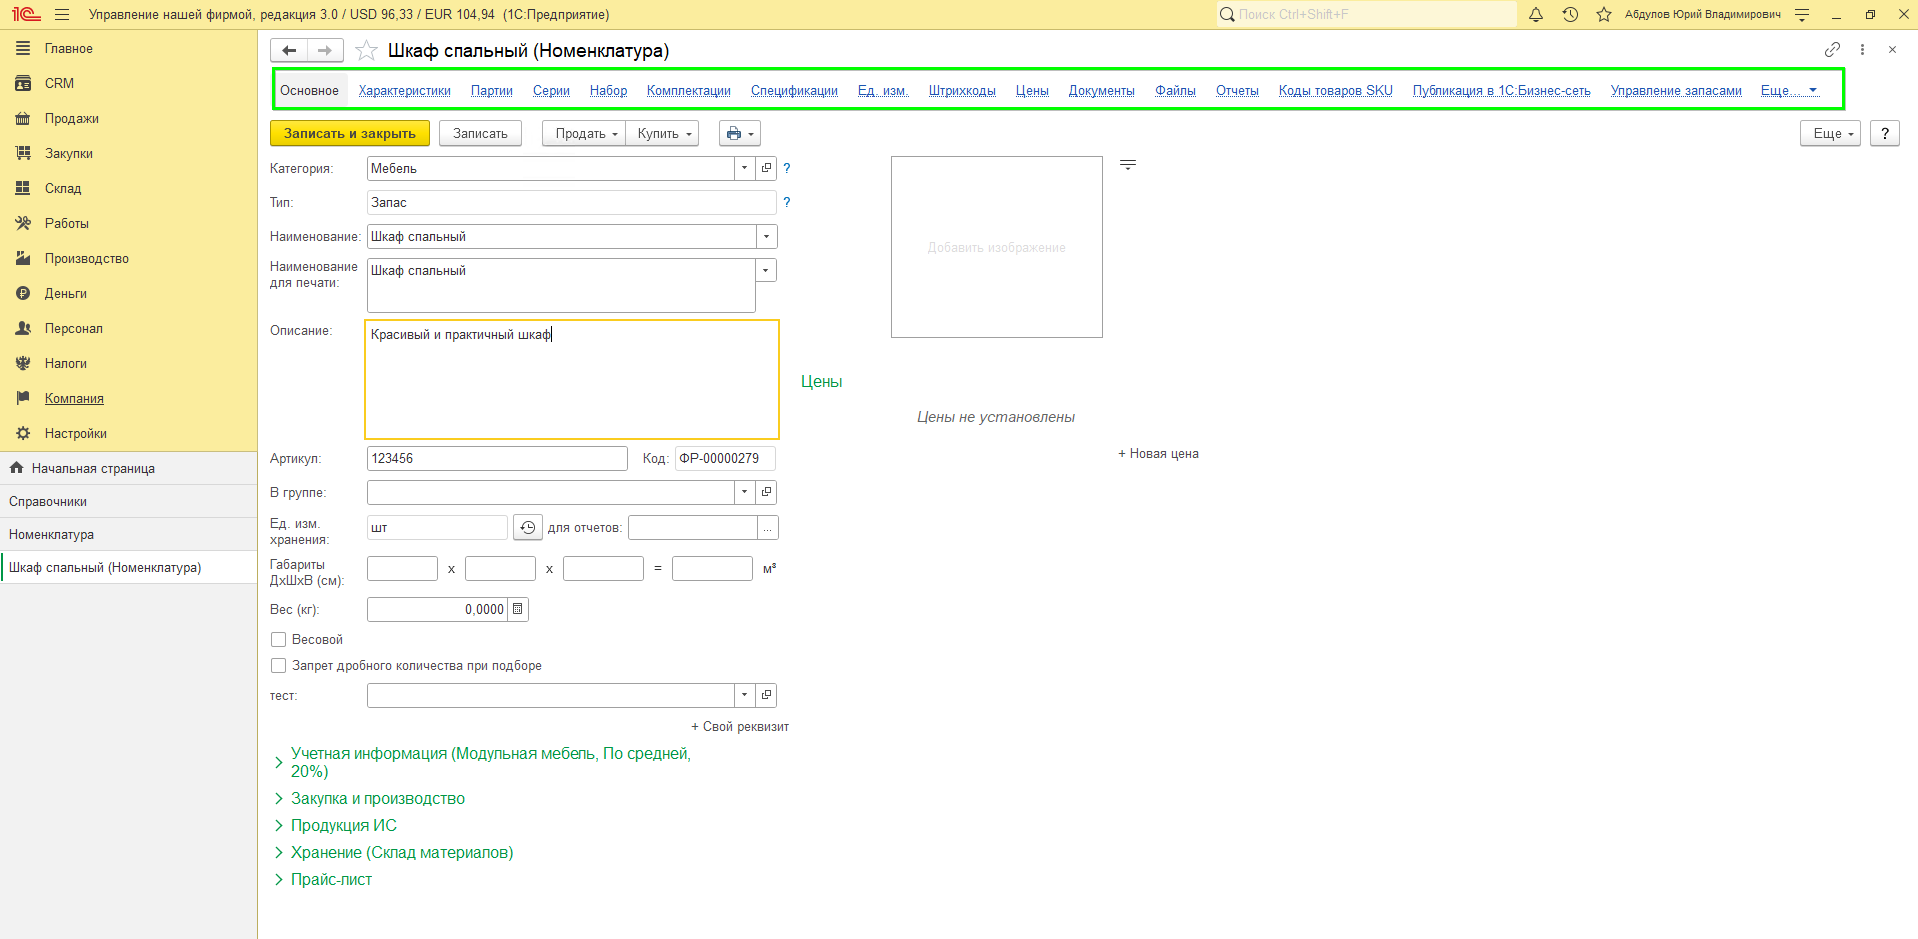This screenshot has width=1918, height=939.
Task: Go back with the left arrow button
Action: point(289,50)
